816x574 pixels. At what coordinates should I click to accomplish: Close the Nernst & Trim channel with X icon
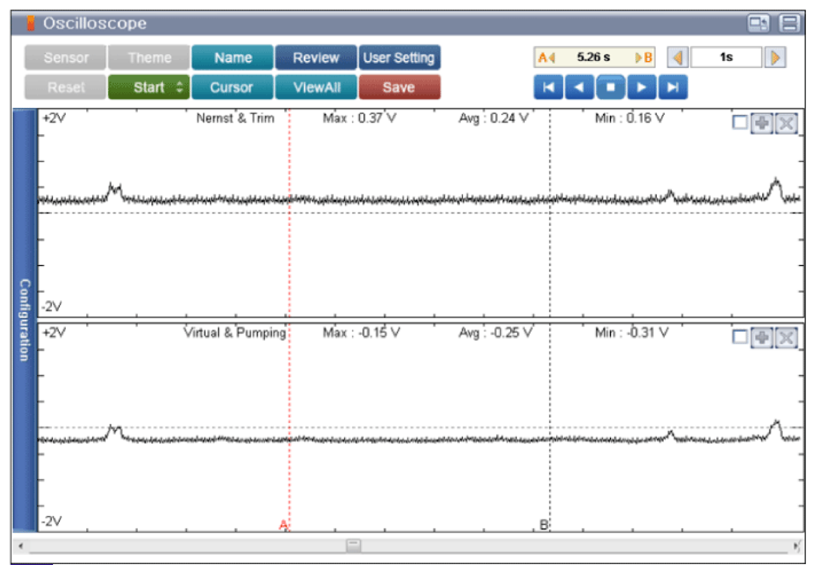coord(786,123)
